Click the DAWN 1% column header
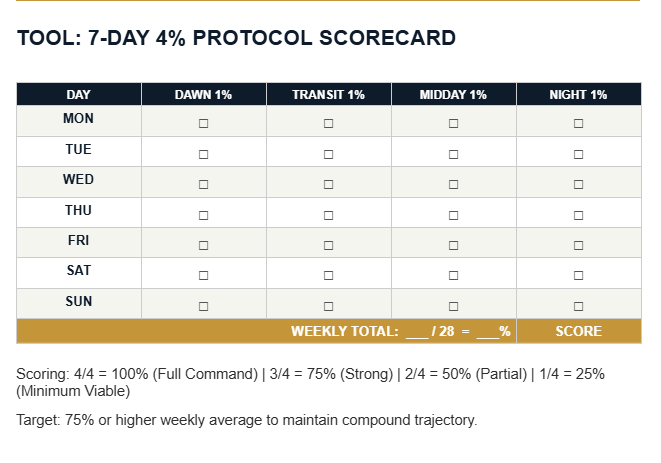This screenshot has width=661, height=463. (x=204, y=94)
